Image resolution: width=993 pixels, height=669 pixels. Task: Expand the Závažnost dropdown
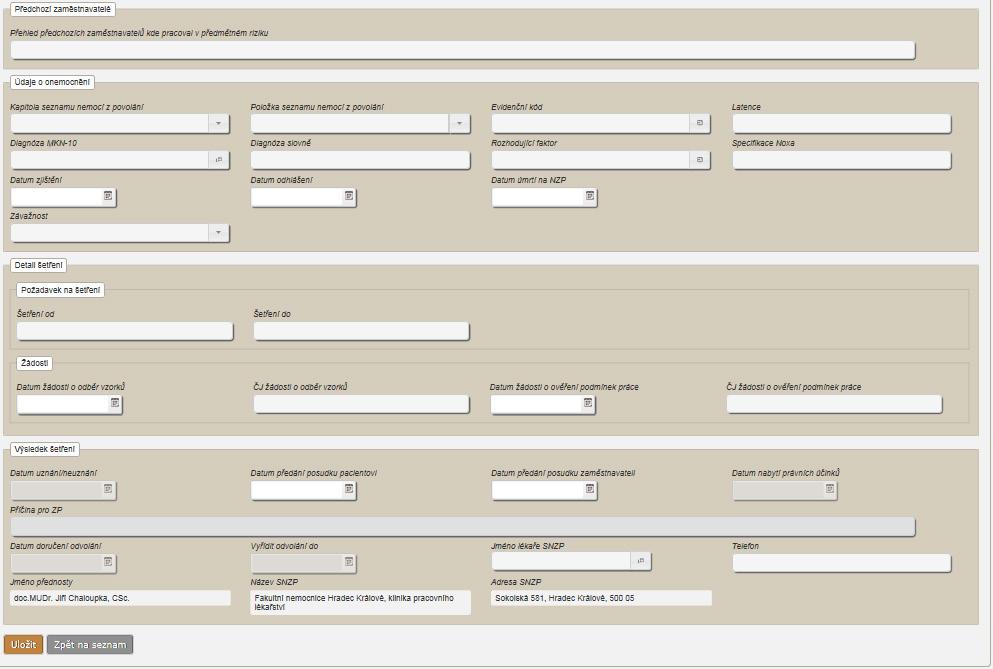218,233
